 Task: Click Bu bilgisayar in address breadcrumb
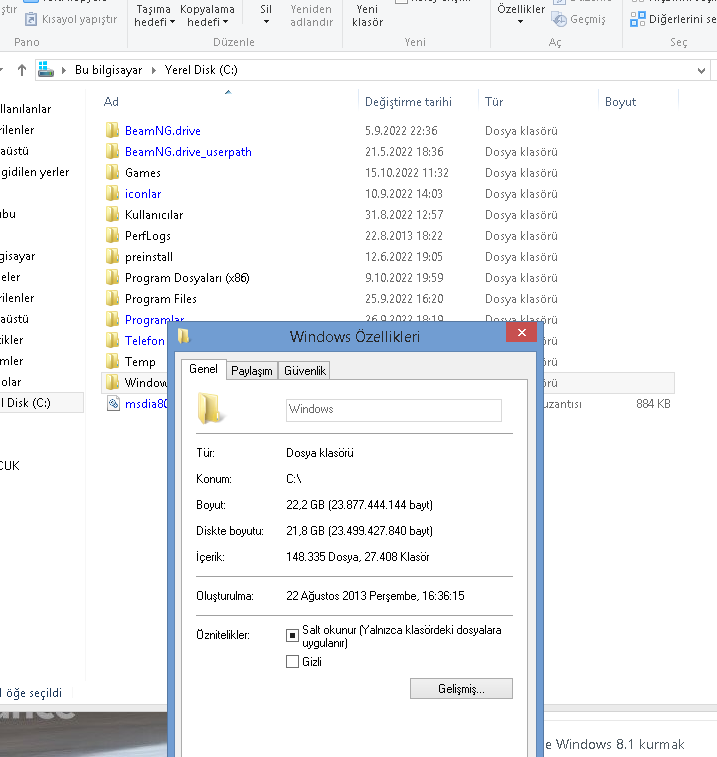click(x=108, y=70)
